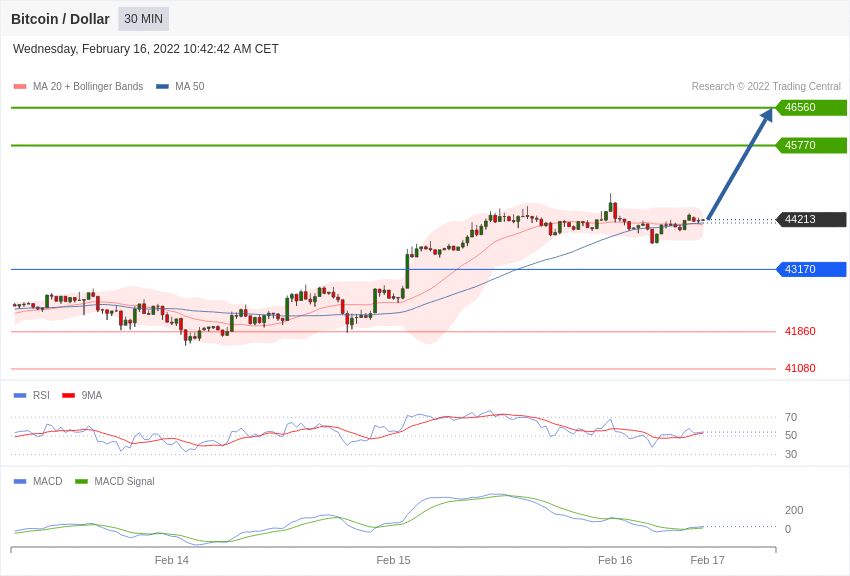The width and height of the screenshot is (850, 576).
Task: Click the Feb 14 date axis marker
Action: [x=171, y=560]
